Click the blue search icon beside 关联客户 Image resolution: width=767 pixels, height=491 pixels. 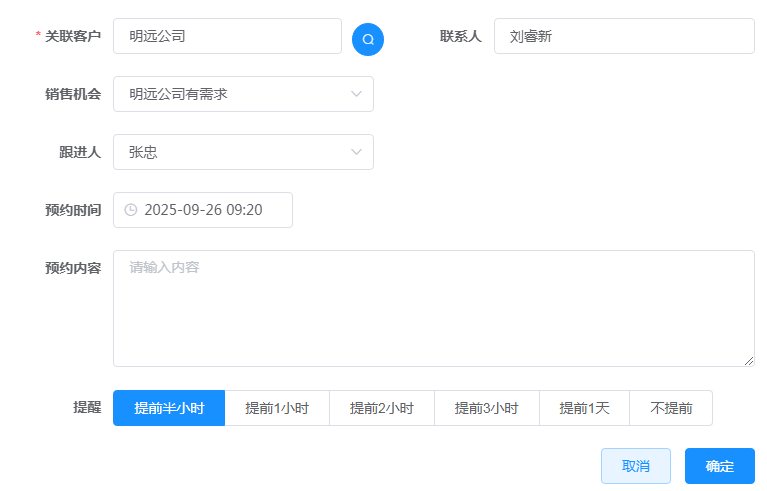[x=368, y=39]
